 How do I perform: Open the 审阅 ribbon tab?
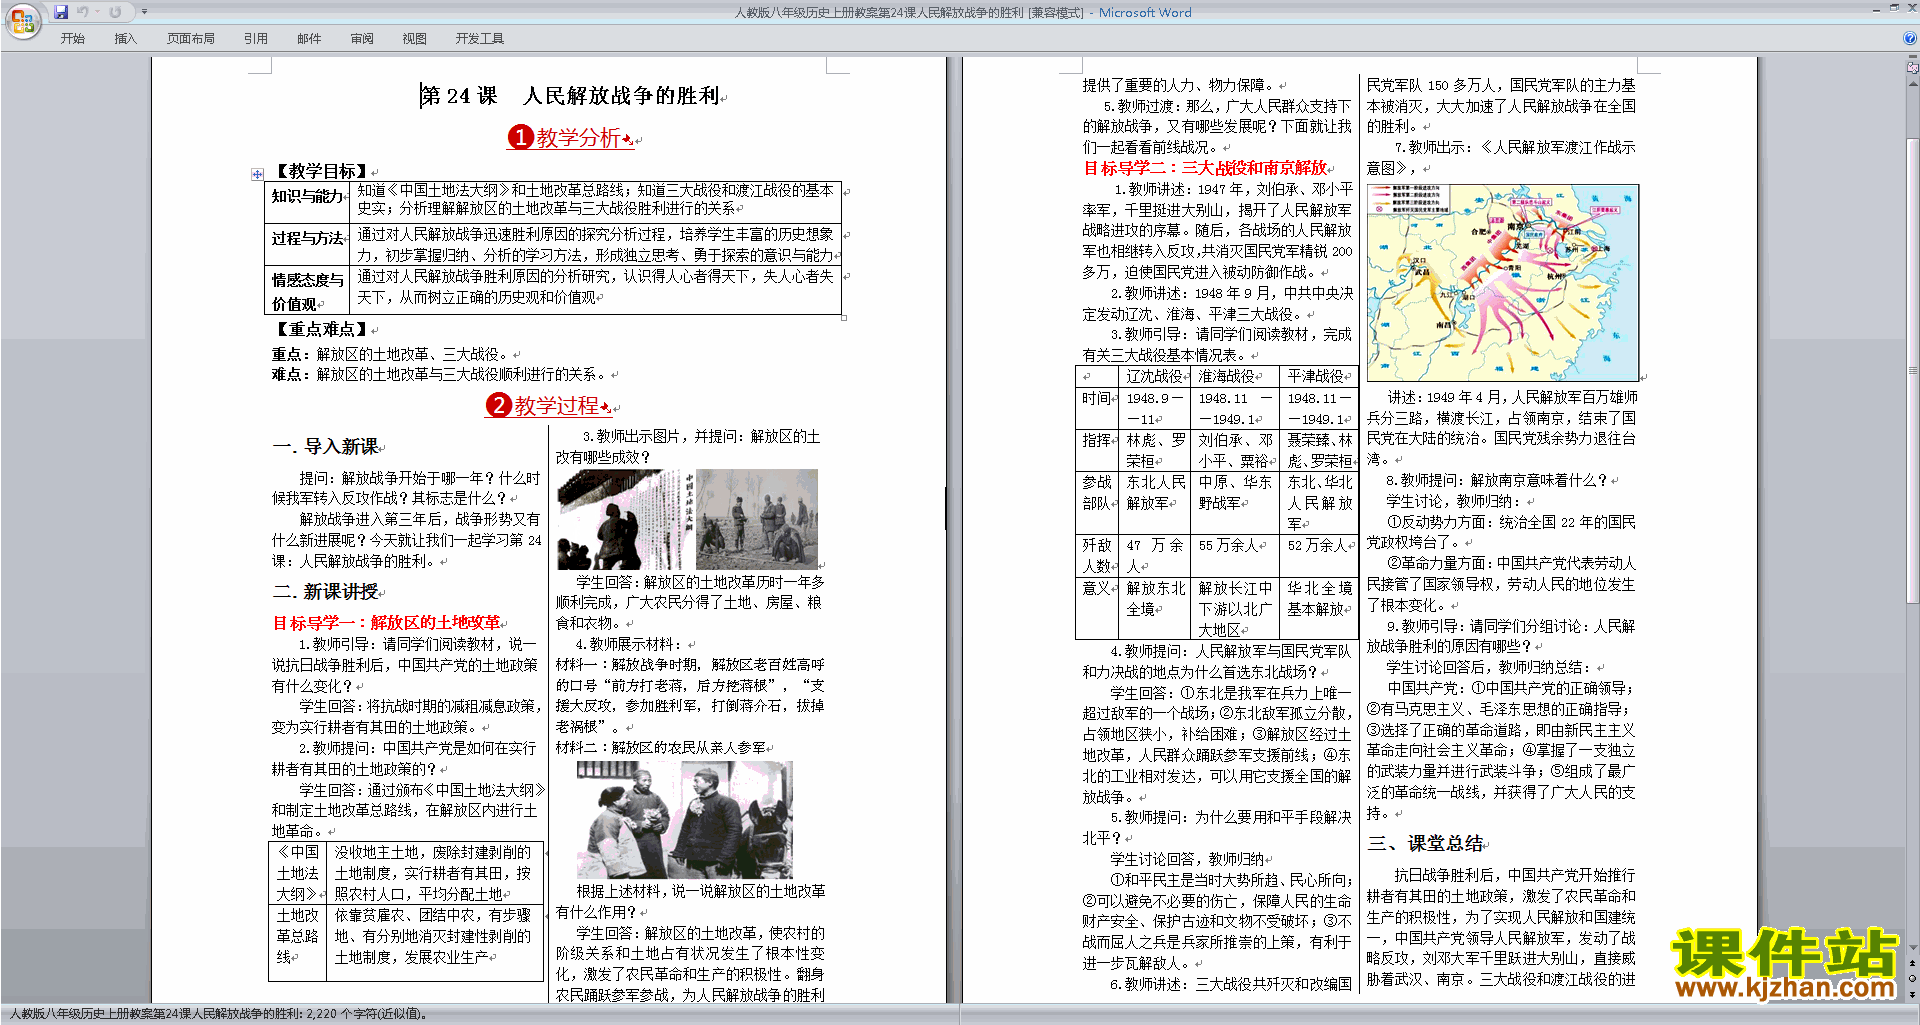click(x=362, y=38)
